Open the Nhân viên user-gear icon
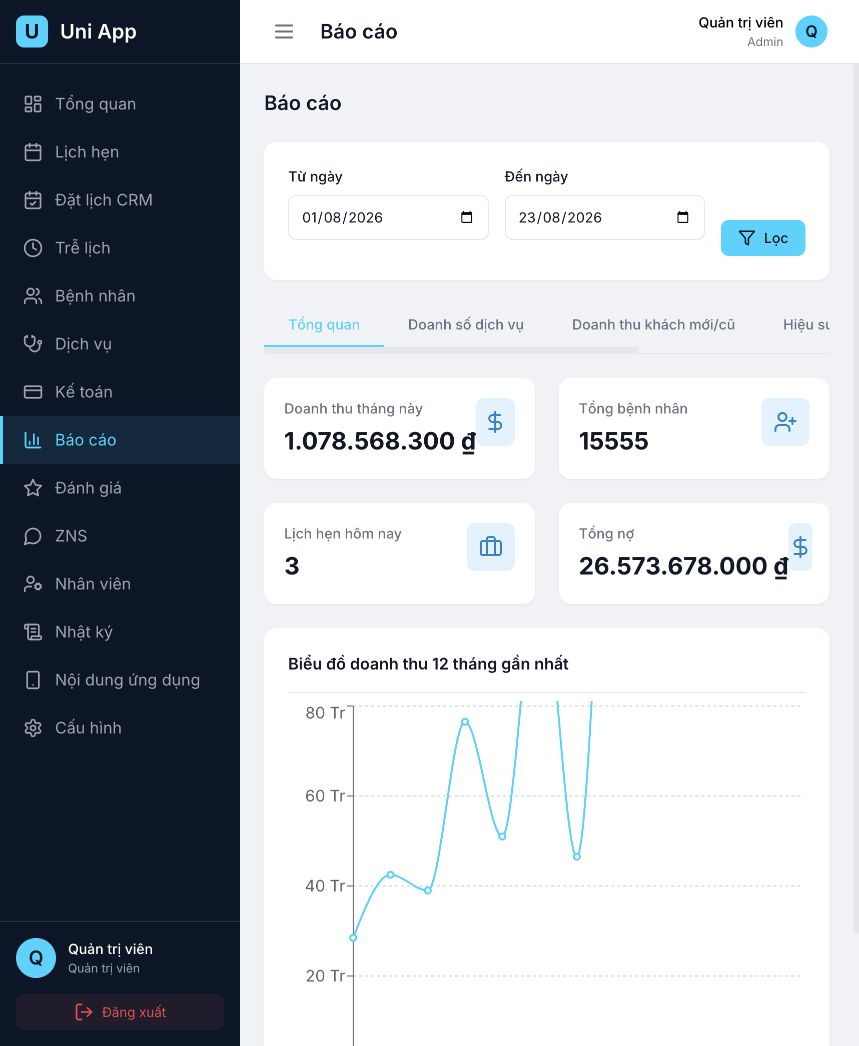The image size is (859, 1046). point(33,584)
